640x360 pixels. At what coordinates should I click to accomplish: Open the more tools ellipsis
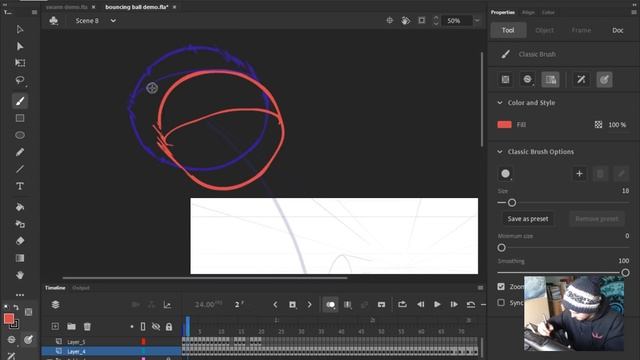20,295
